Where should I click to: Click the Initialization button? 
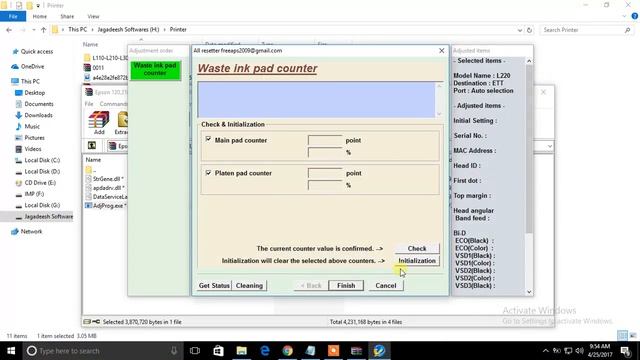(417, 260)
